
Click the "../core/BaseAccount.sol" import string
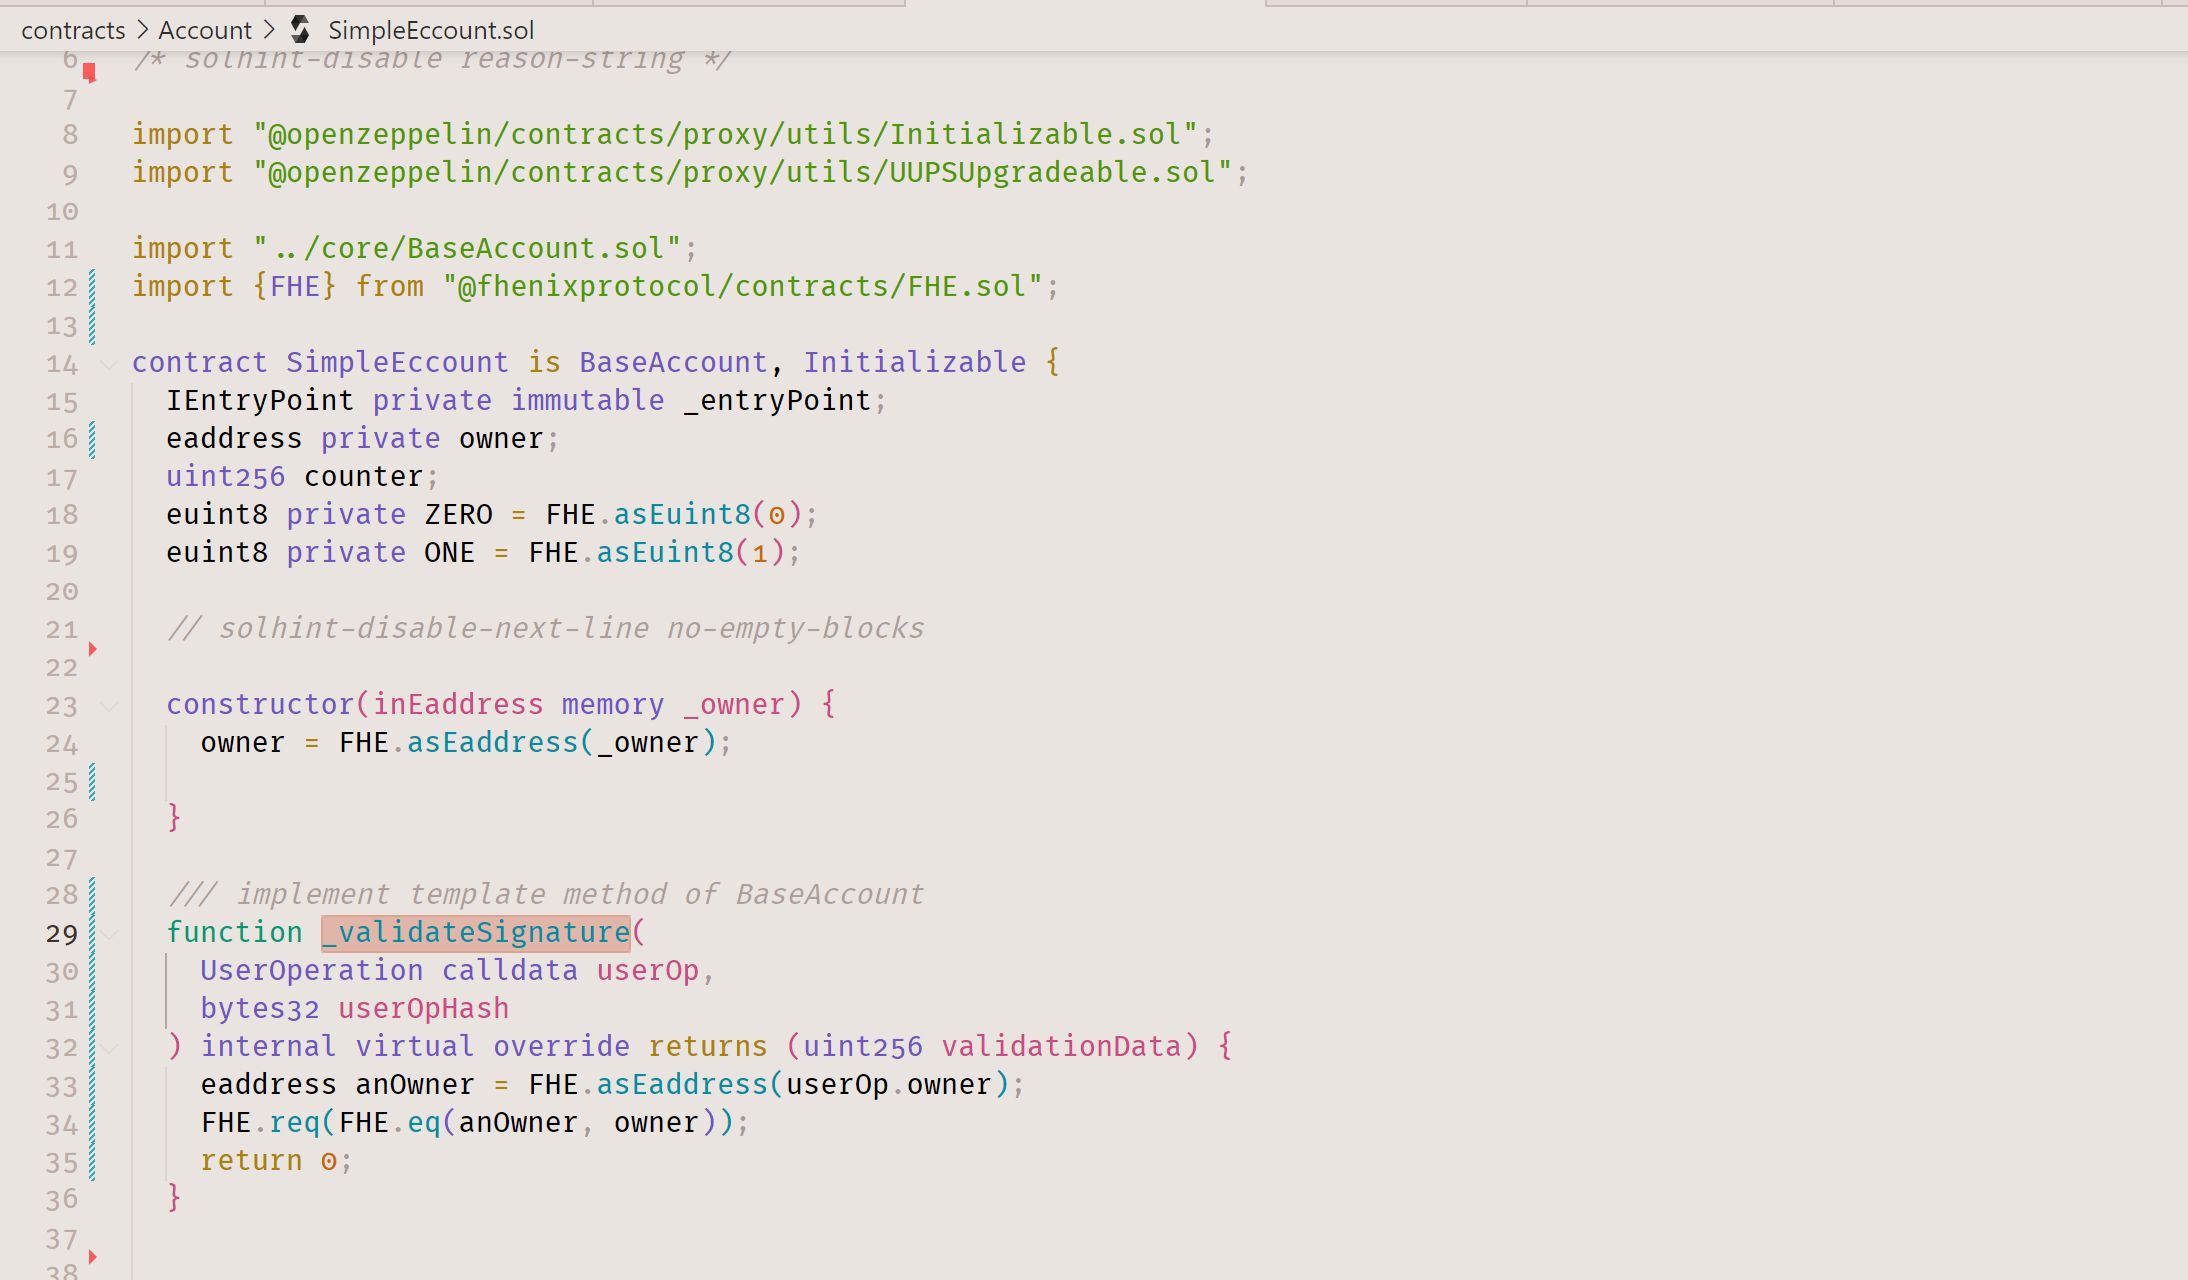coord(467,248)
